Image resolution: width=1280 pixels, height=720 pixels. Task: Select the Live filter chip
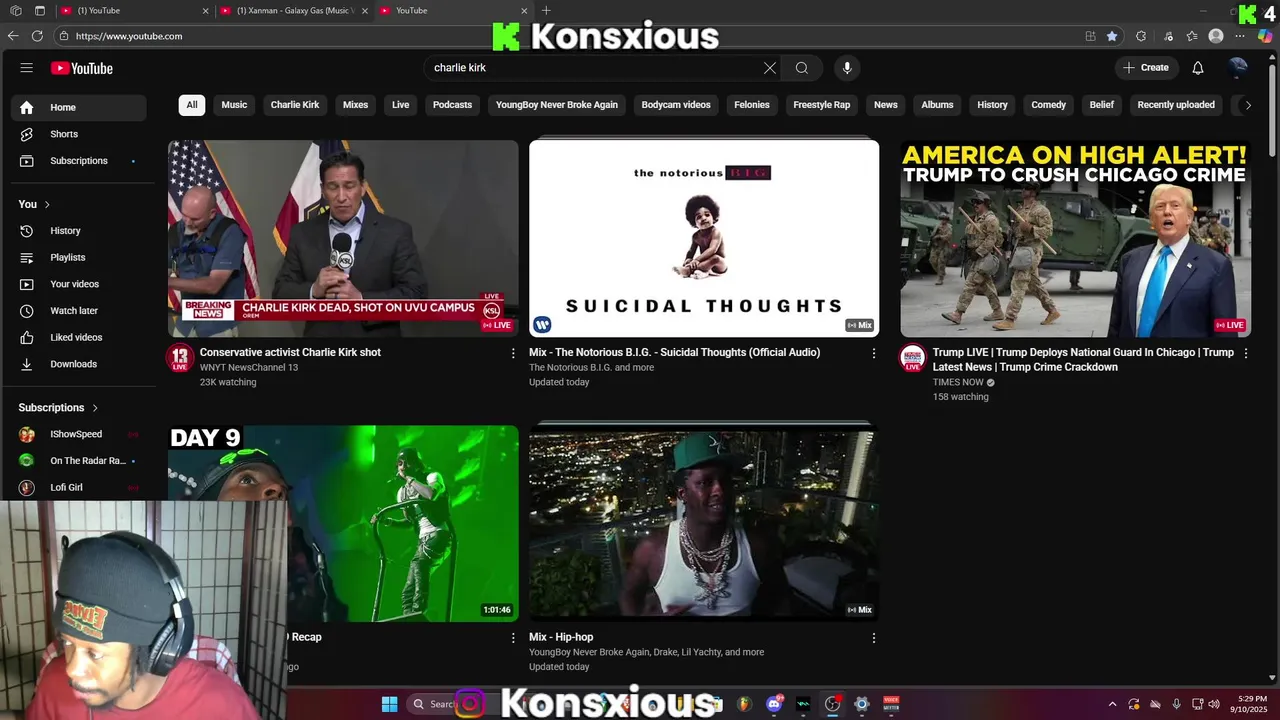[401, 105]
